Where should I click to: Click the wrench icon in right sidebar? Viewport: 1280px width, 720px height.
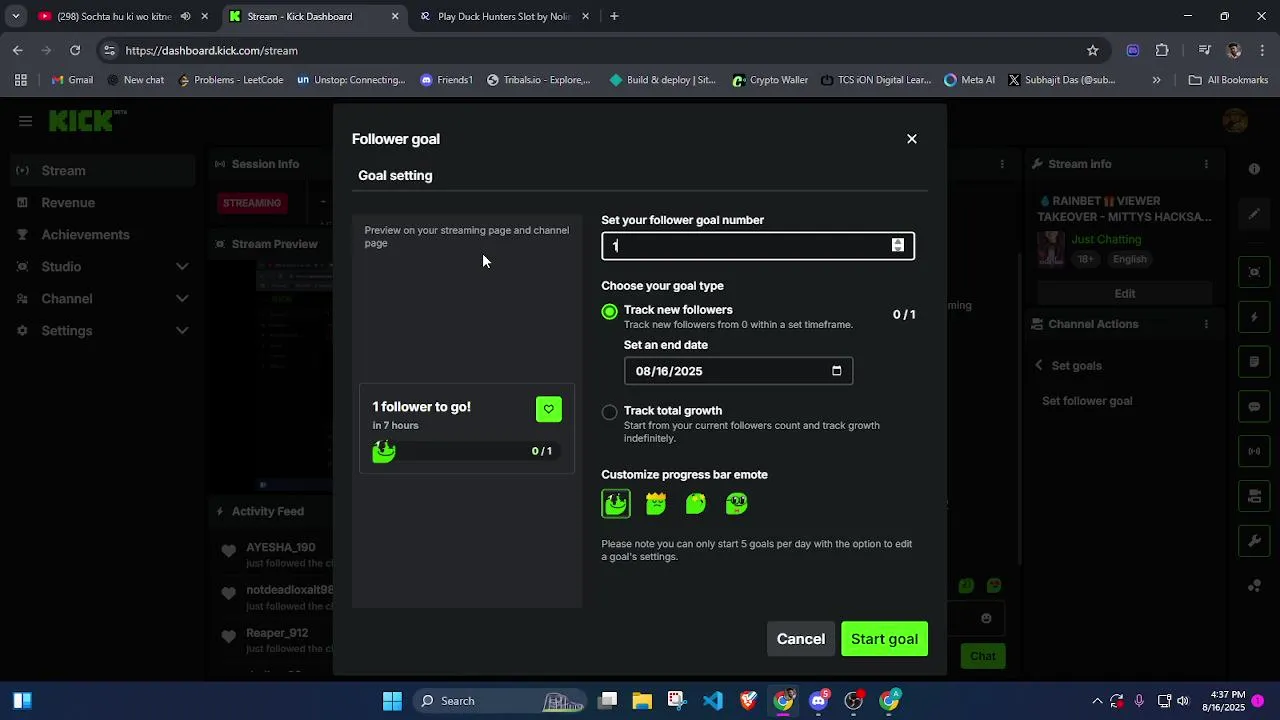click(1254, 541)
